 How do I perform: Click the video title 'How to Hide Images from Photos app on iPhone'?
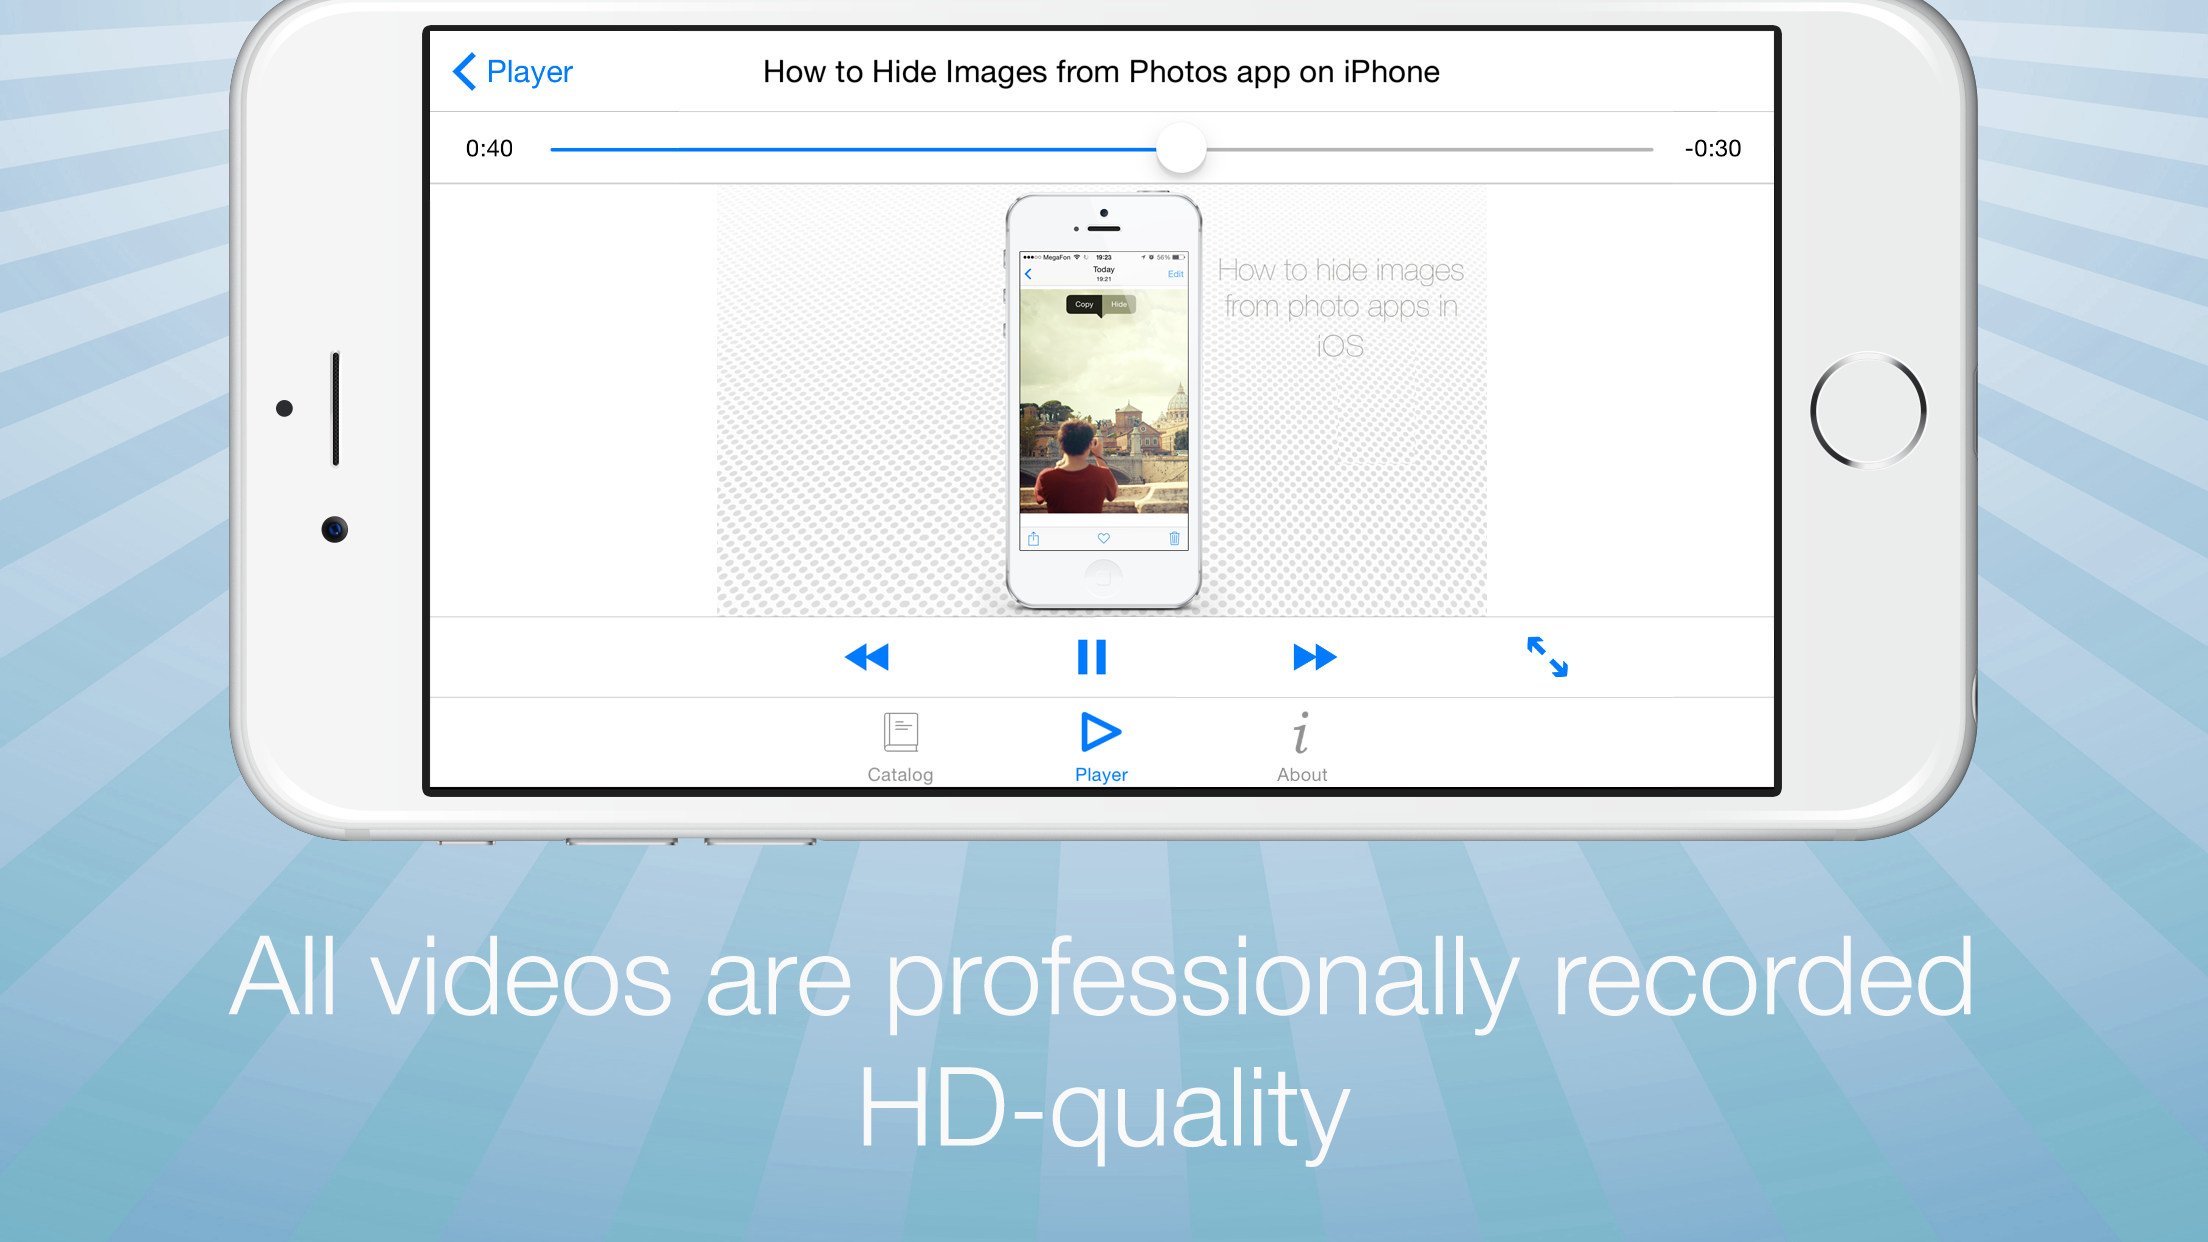1101,72
